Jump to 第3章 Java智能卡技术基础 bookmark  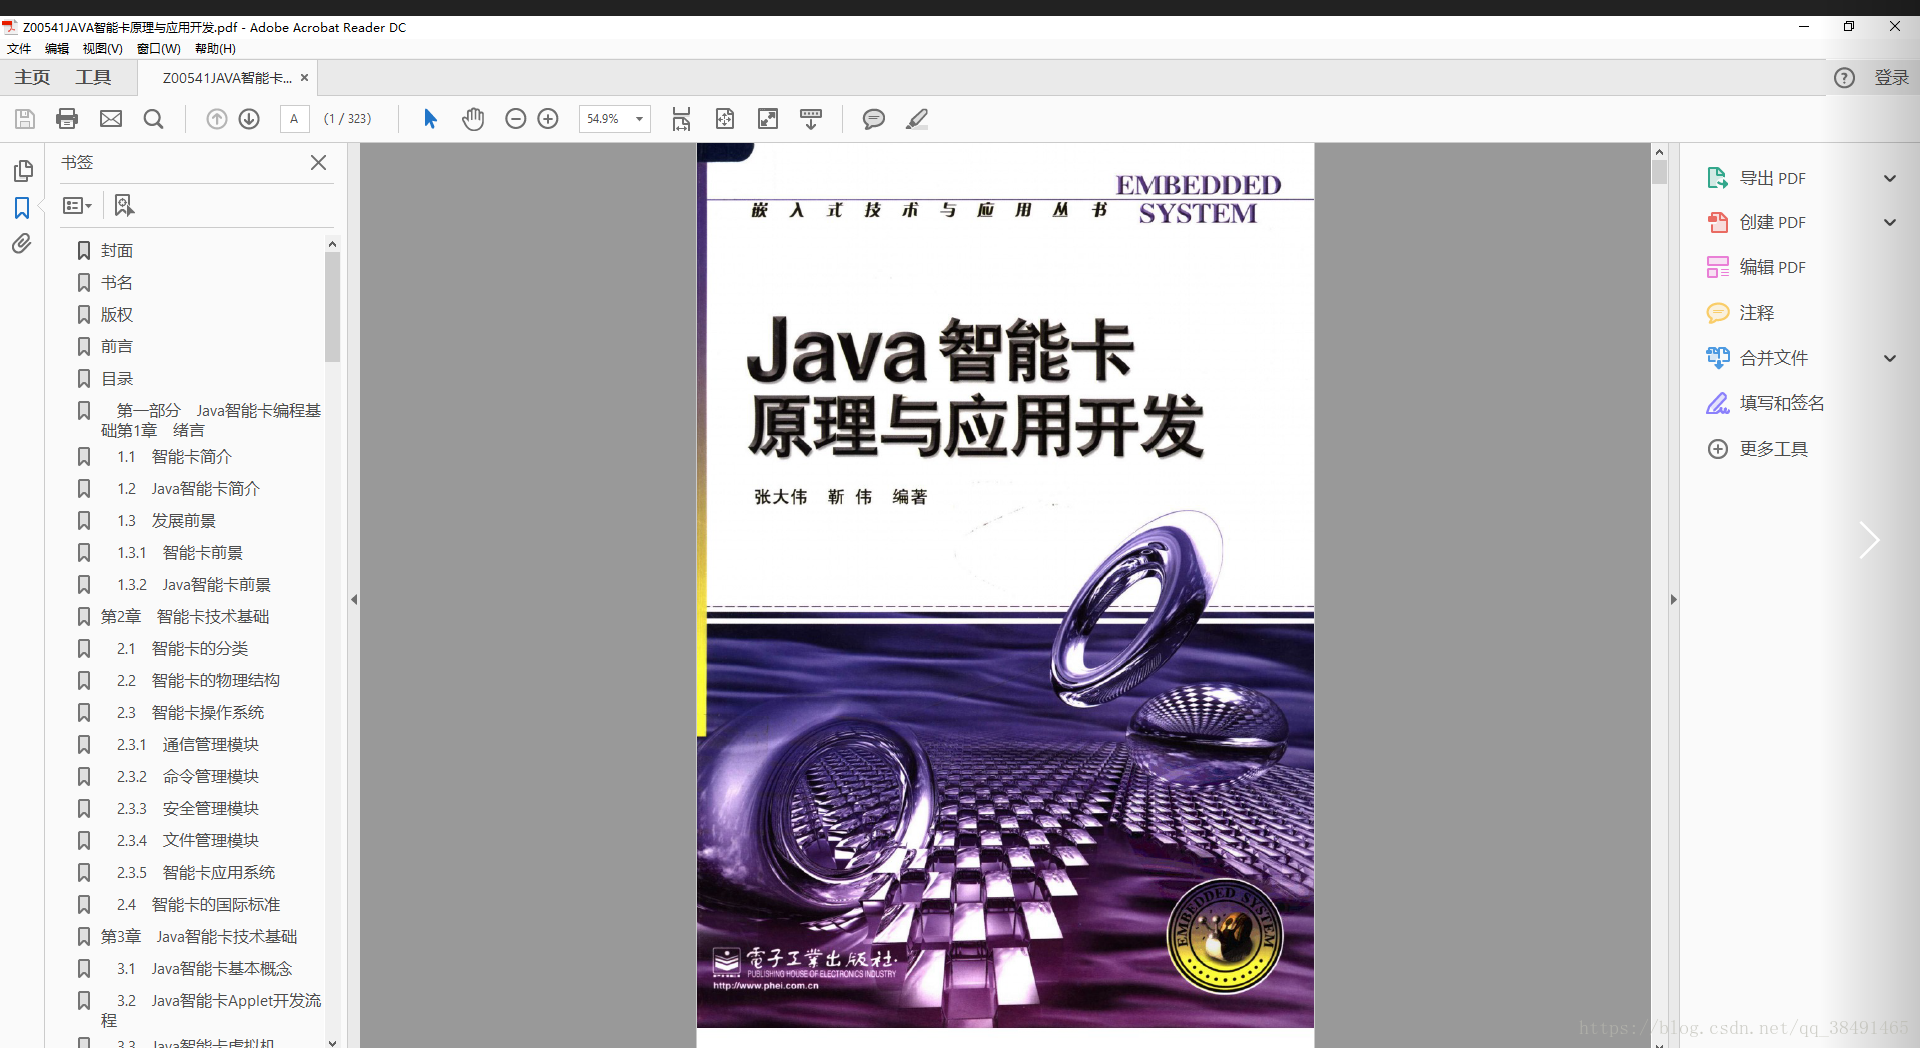[x=199, y=937]
